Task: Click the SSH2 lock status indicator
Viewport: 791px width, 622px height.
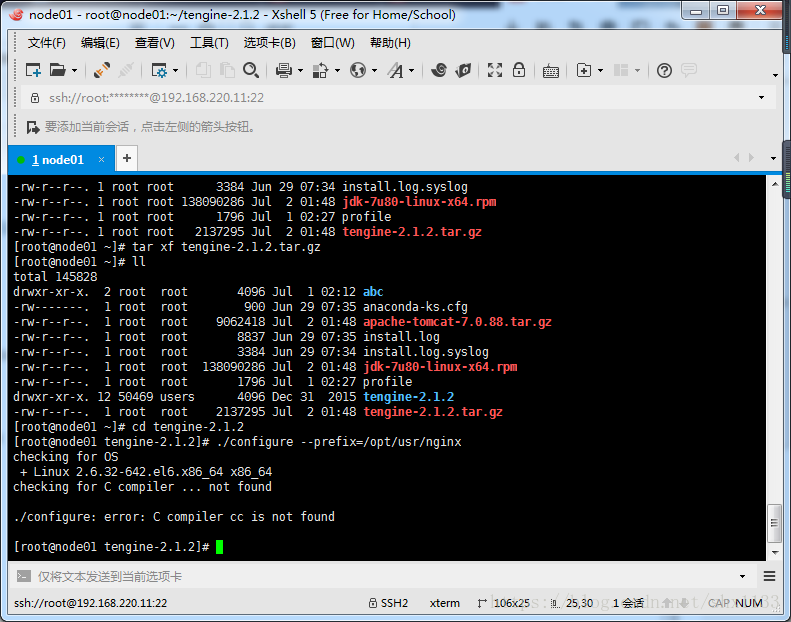Action: coord(388,603)
